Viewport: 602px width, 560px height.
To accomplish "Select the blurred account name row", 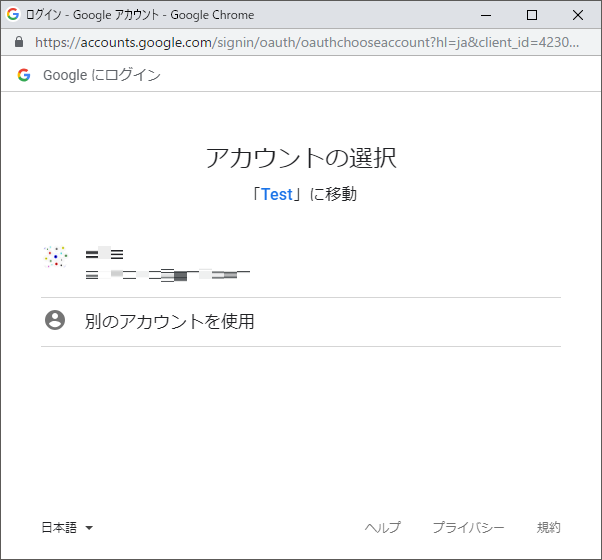I will tap(301, 264).
